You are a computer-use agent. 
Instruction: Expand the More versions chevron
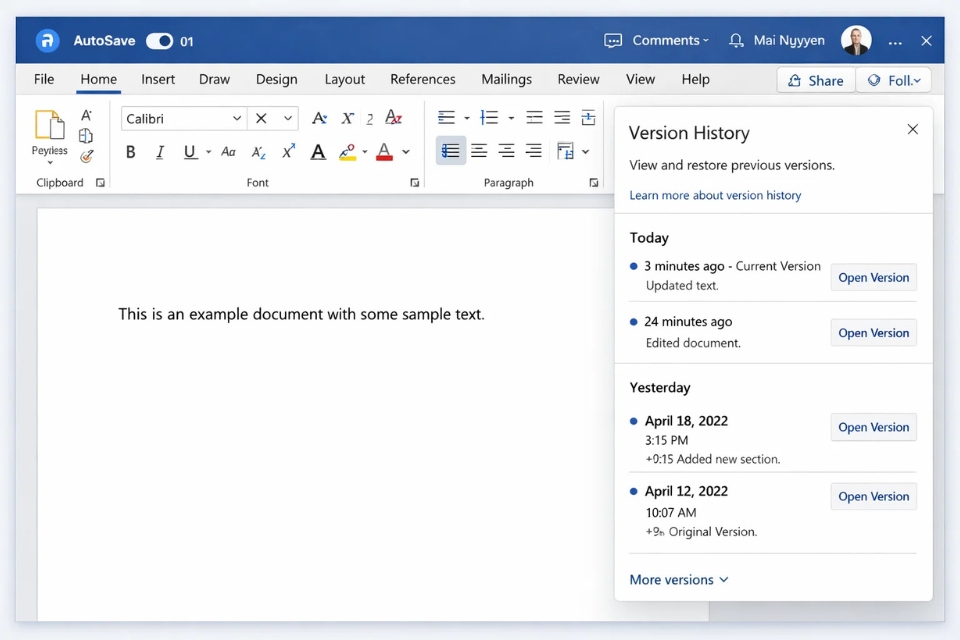(x=724, y=579)
